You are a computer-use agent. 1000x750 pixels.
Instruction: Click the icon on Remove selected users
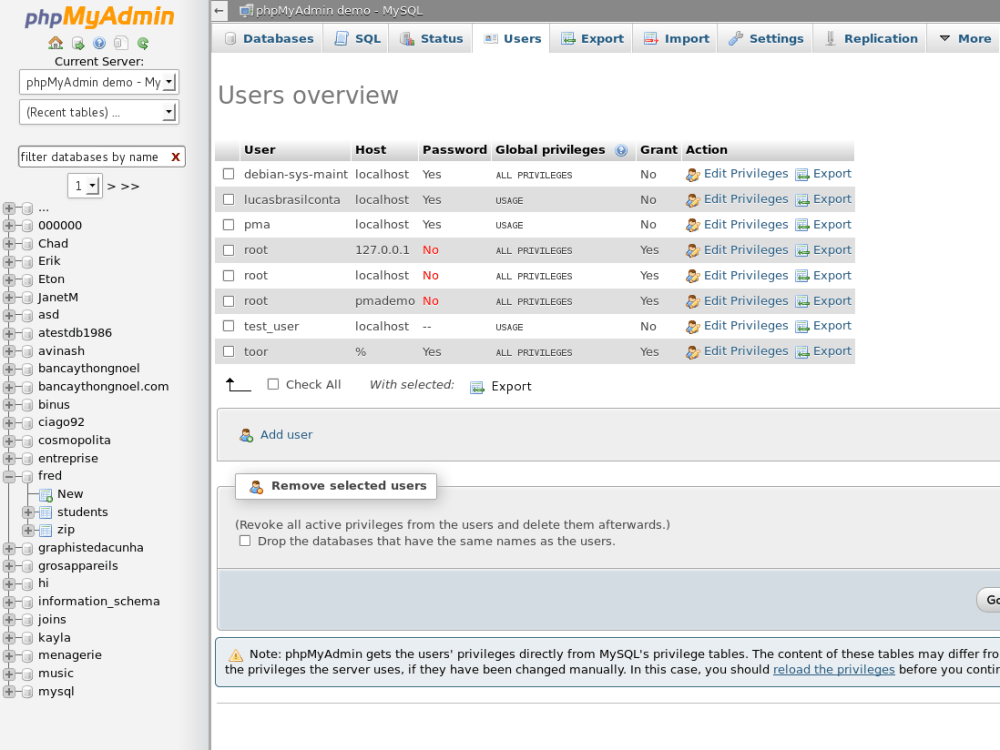[256, 487]
